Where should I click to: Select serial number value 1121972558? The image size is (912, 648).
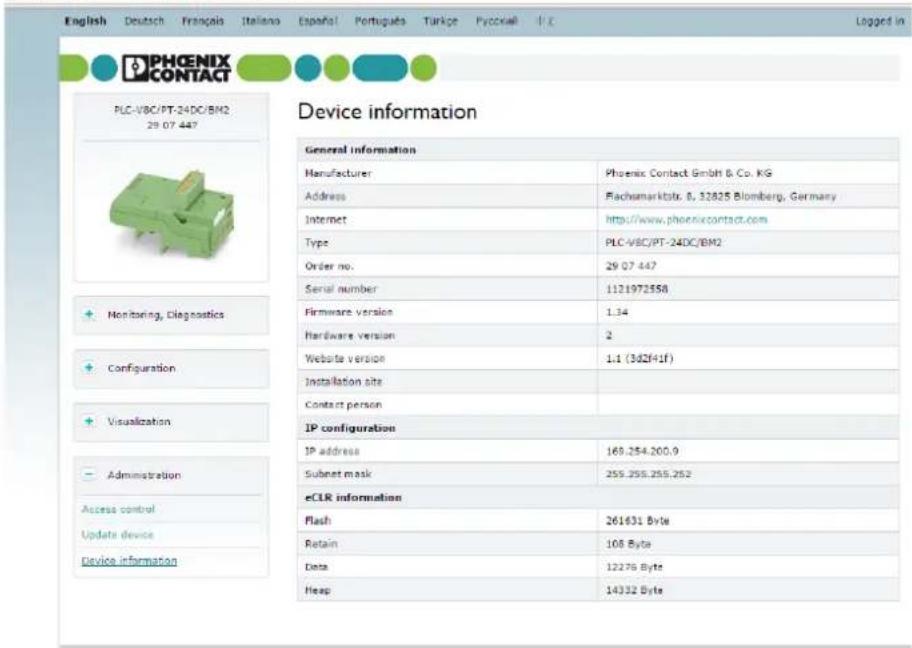(637, 289)
